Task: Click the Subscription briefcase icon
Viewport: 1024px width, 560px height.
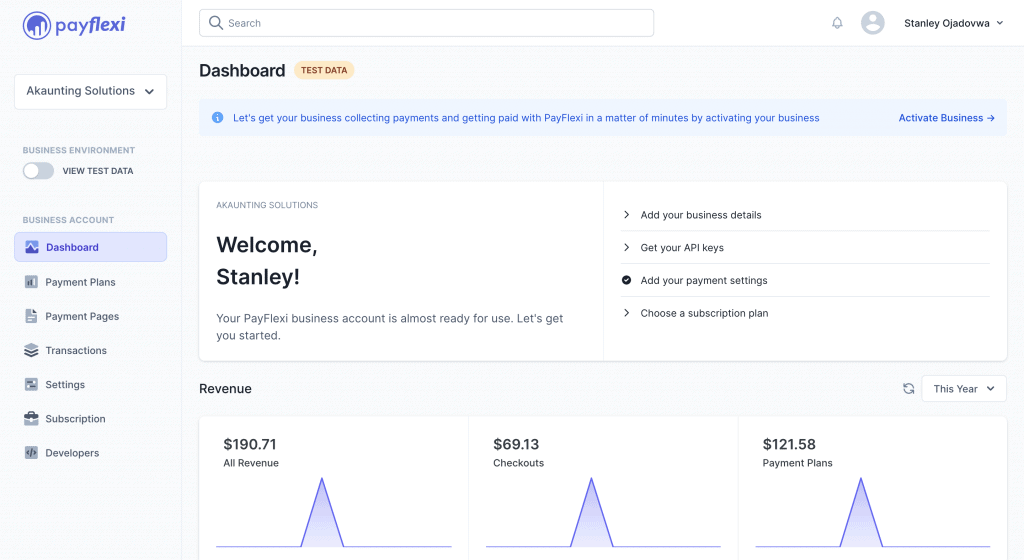Action: pos(31,418)
